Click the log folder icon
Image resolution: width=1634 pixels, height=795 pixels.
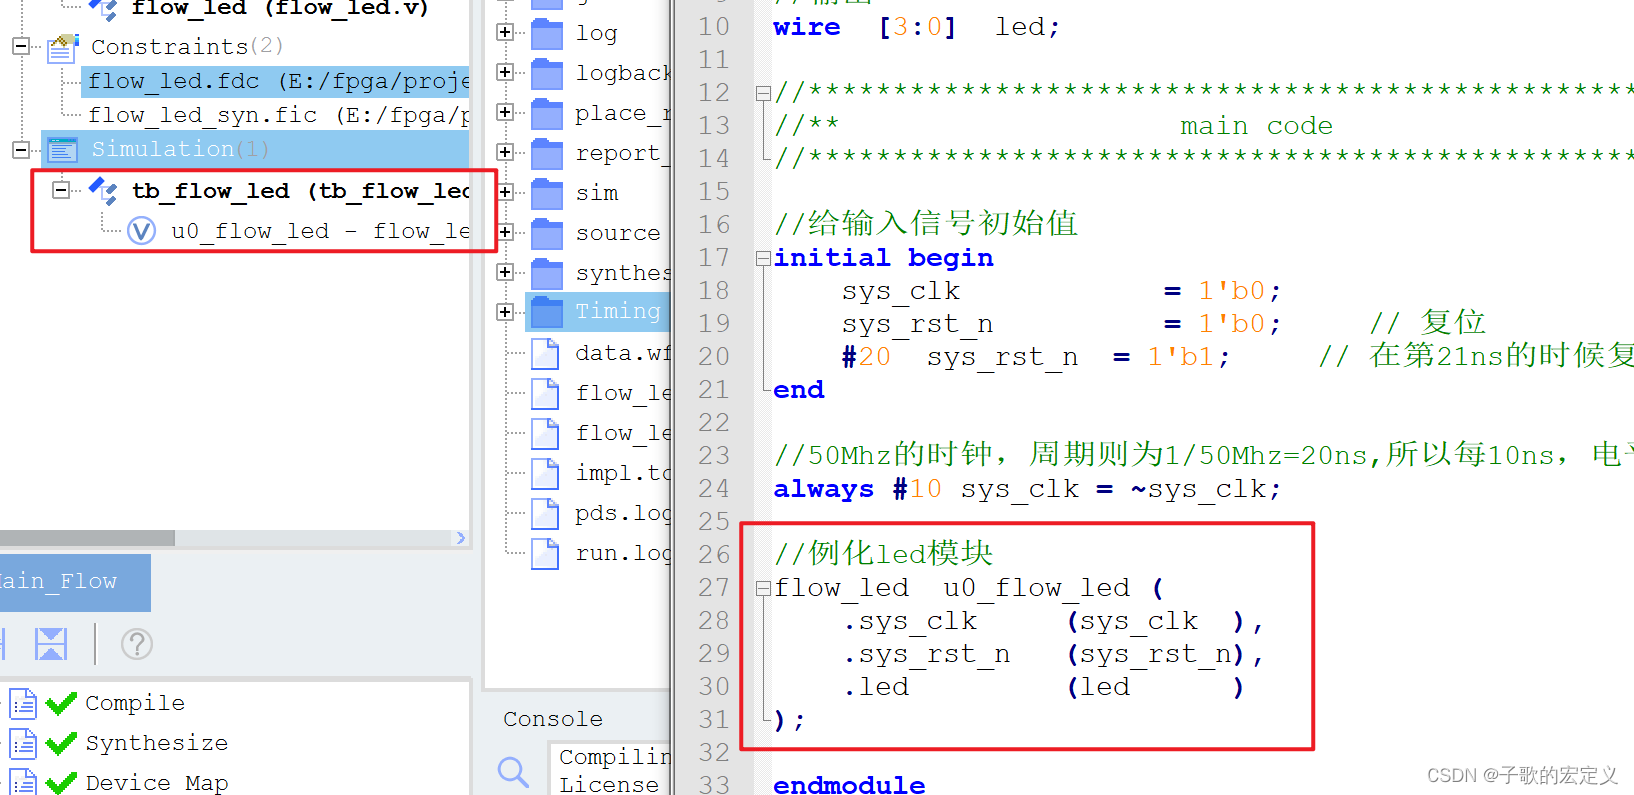(x=546, y=34)
